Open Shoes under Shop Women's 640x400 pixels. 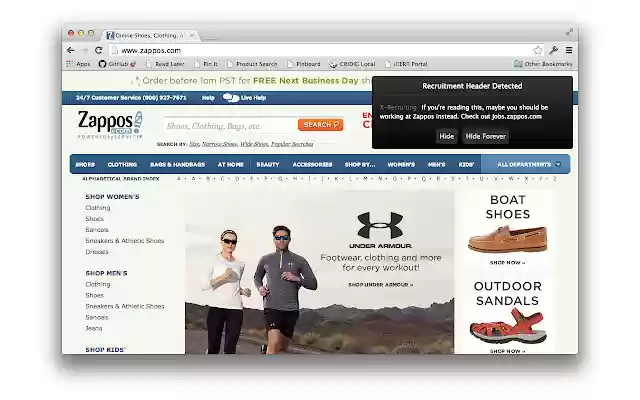[94, 219]
